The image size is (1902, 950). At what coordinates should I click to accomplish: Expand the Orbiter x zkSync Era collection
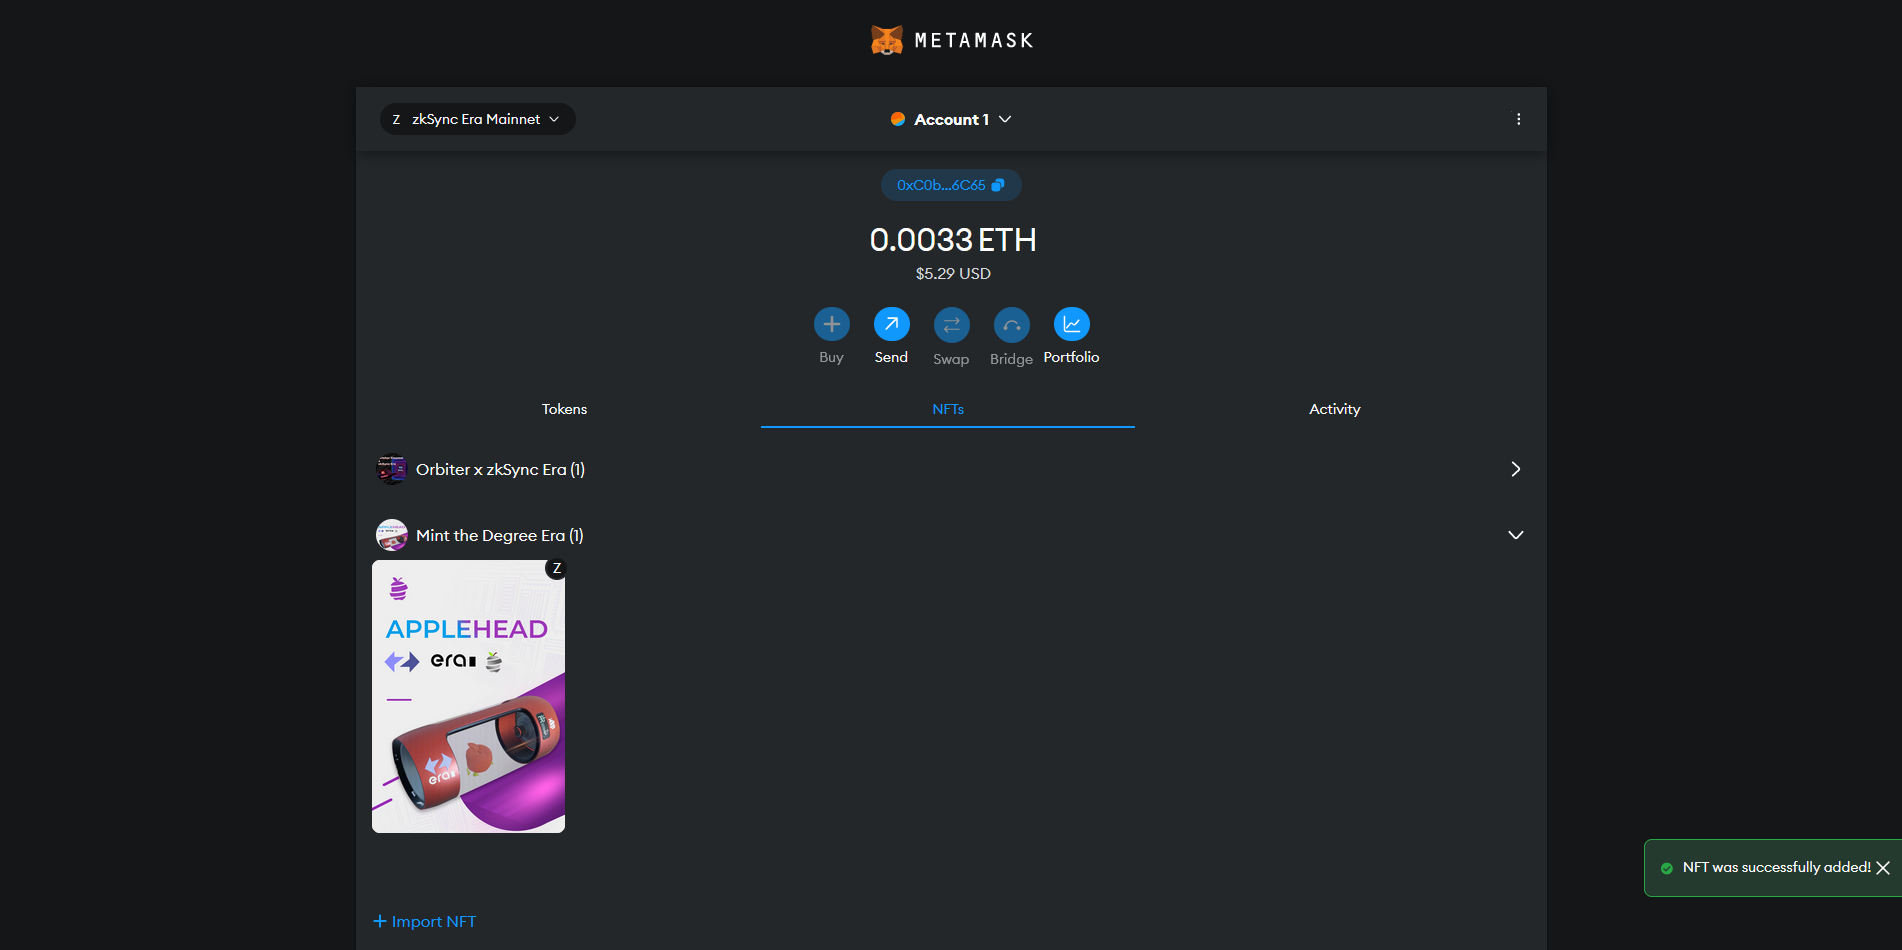point(1515,469)
